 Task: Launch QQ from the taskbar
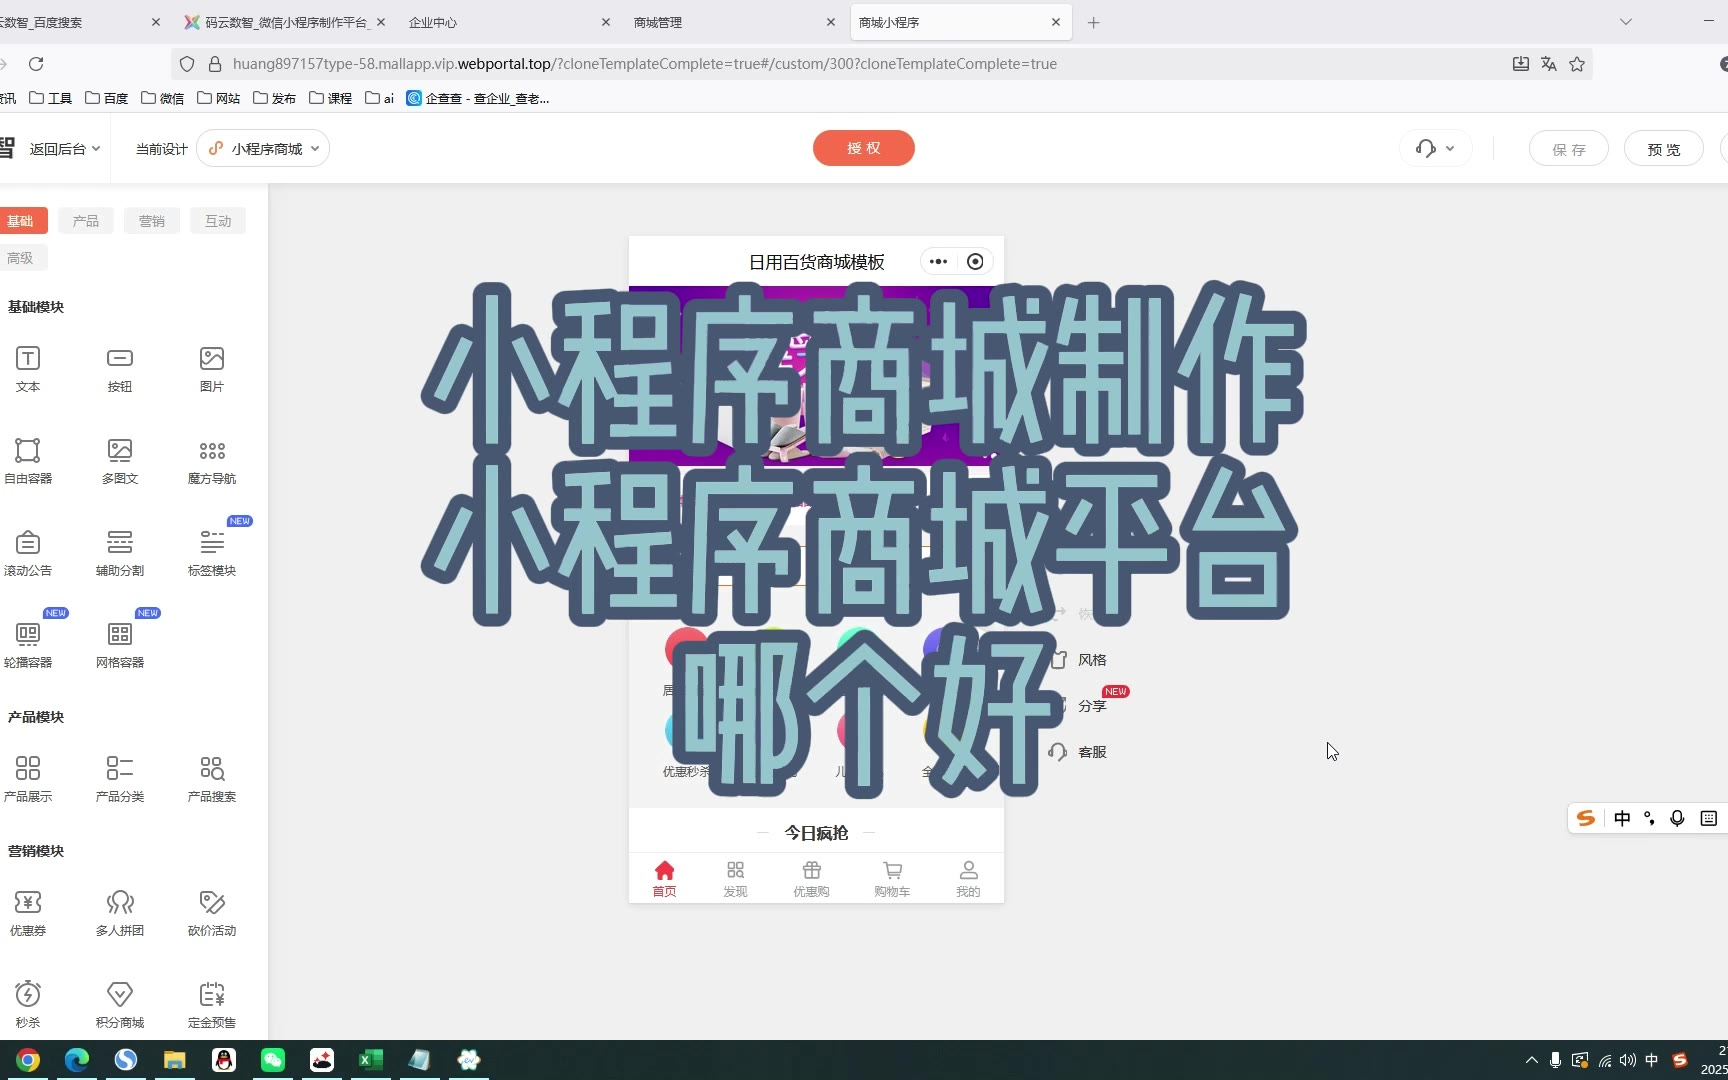[x=224, y=1060]
